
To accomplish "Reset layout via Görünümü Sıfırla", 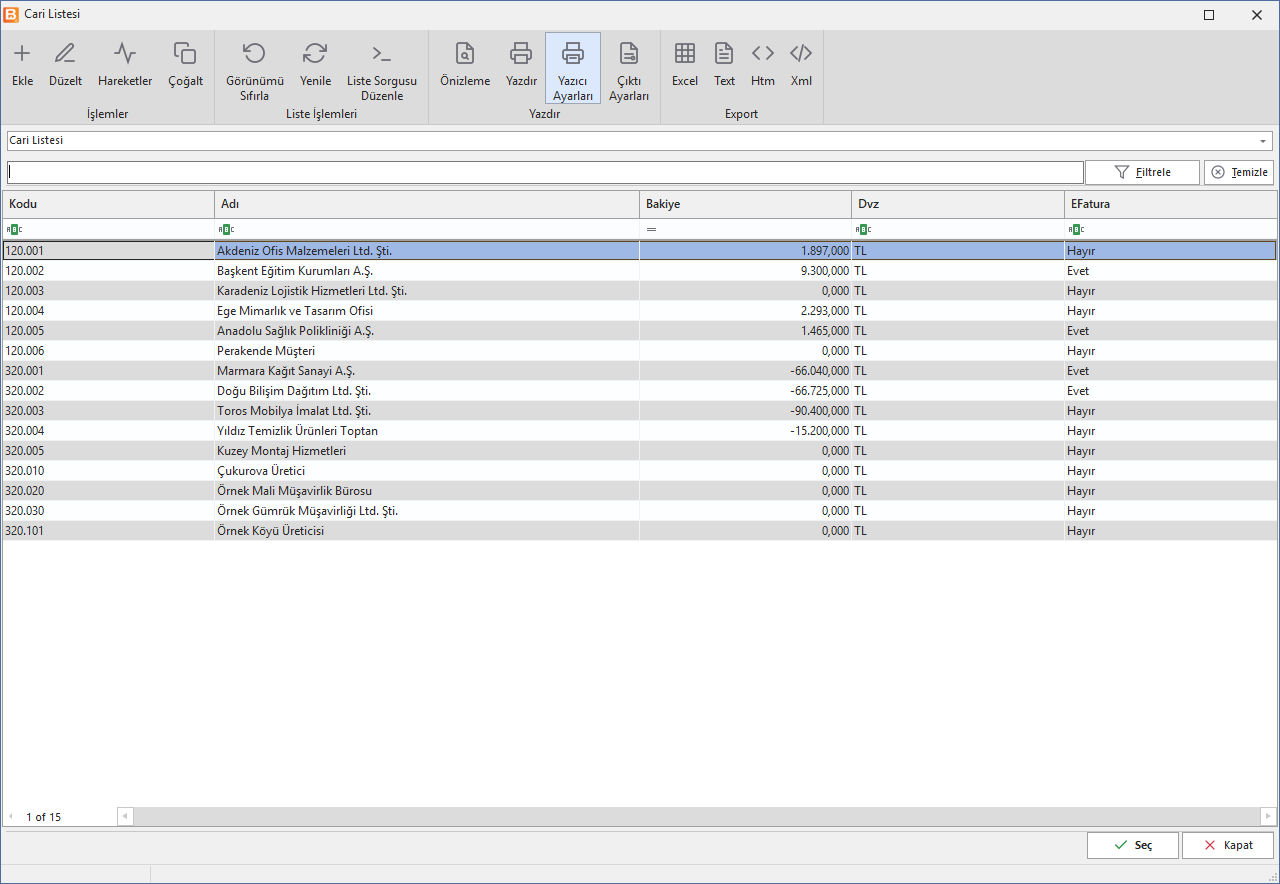I will pyautogui.click(x=255, y=70).
